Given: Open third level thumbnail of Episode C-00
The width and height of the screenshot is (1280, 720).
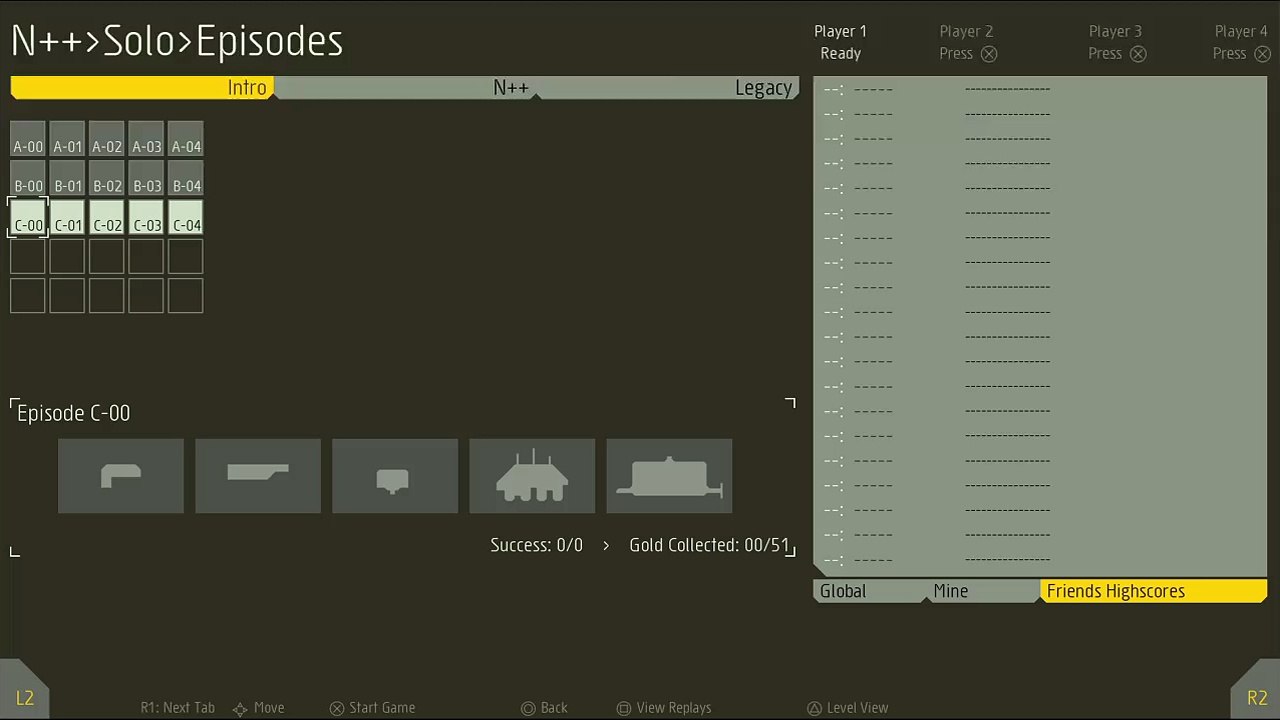Looking at the screenshot, I should point(395,476).
